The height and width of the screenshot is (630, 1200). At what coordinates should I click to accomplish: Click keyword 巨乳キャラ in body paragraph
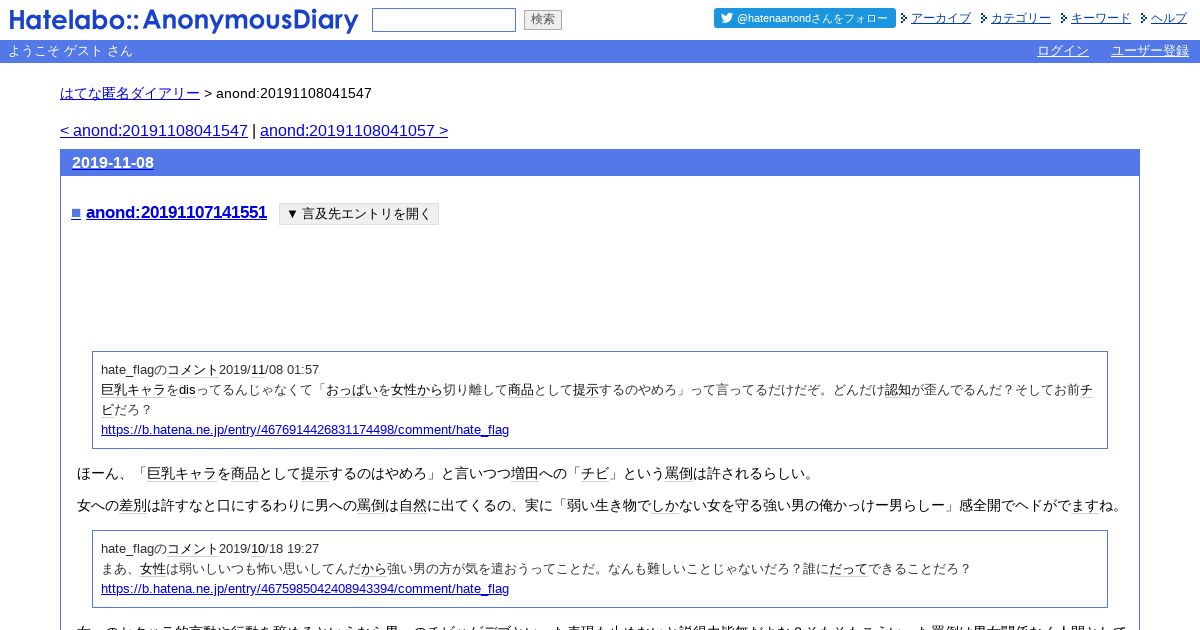tap(182, 474)
